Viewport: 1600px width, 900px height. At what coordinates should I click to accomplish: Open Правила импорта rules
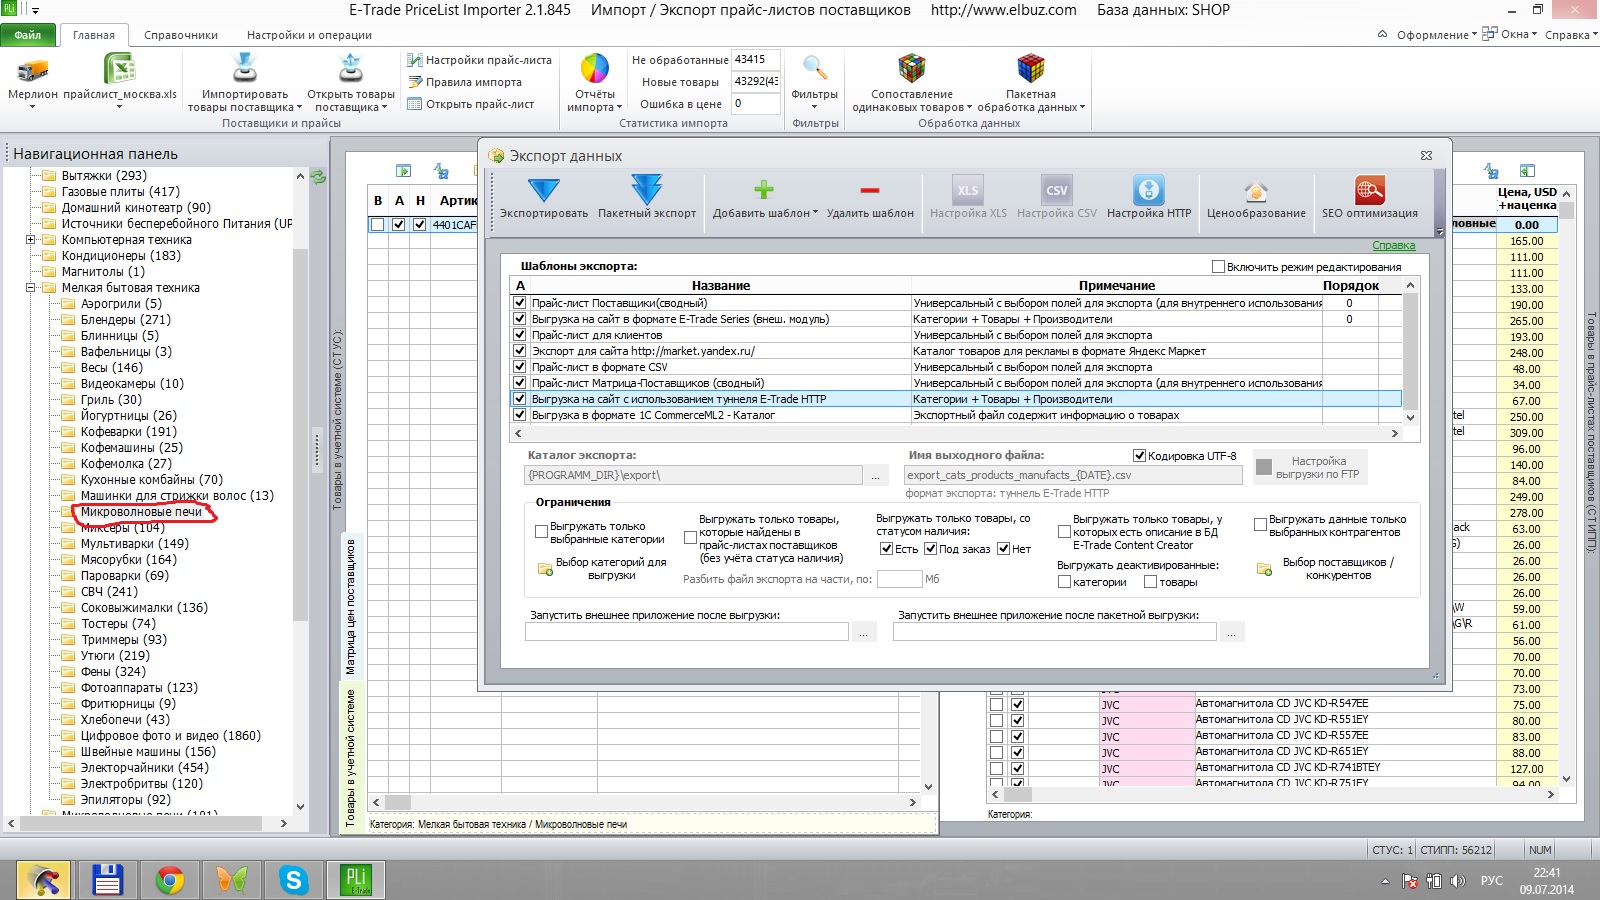pyautogui.click(x=465, y=82)
